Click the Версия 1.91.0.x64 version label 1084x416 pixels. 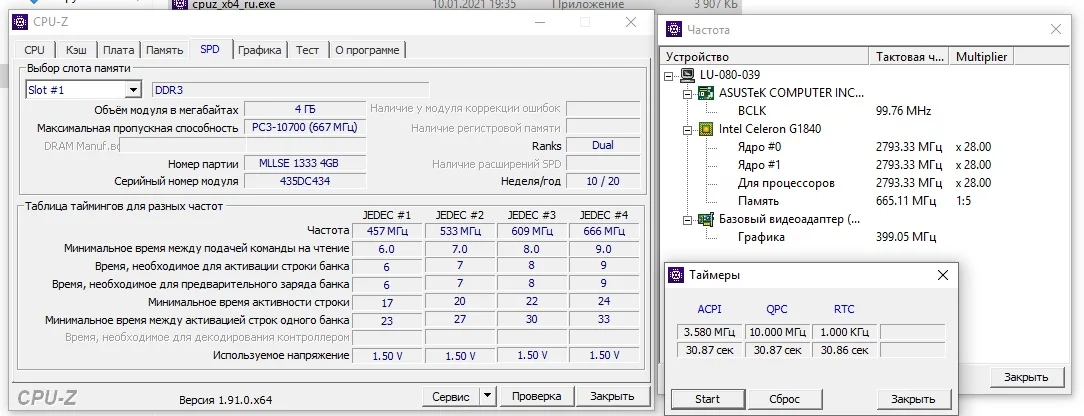[x=225, y=399]
